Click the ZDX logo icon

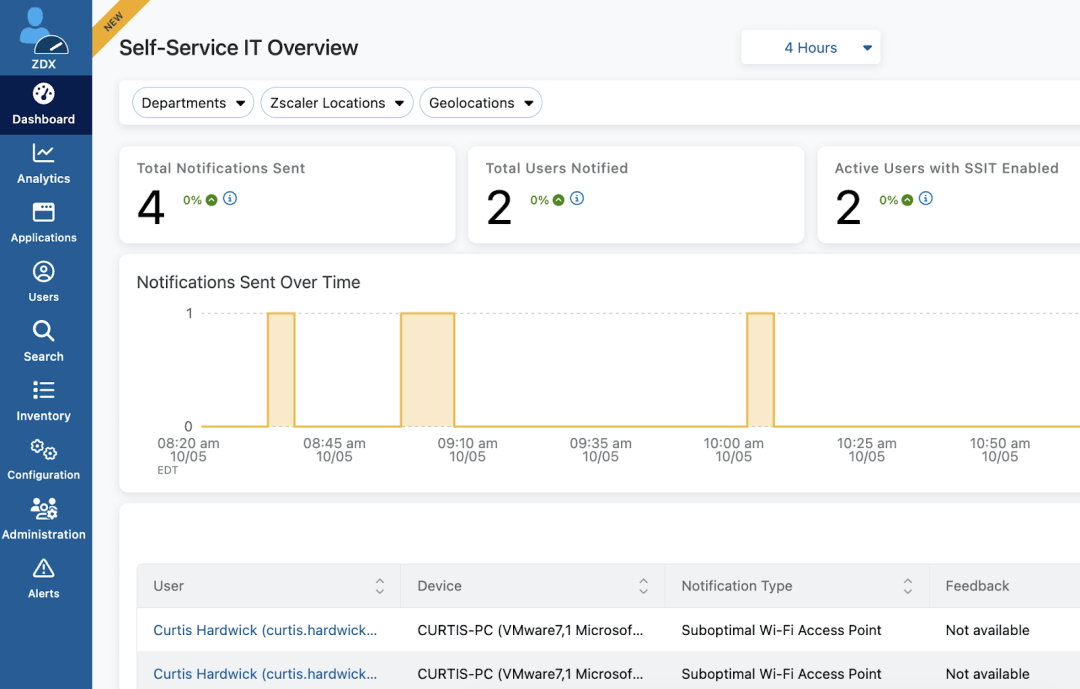click(x=44, y=32)
